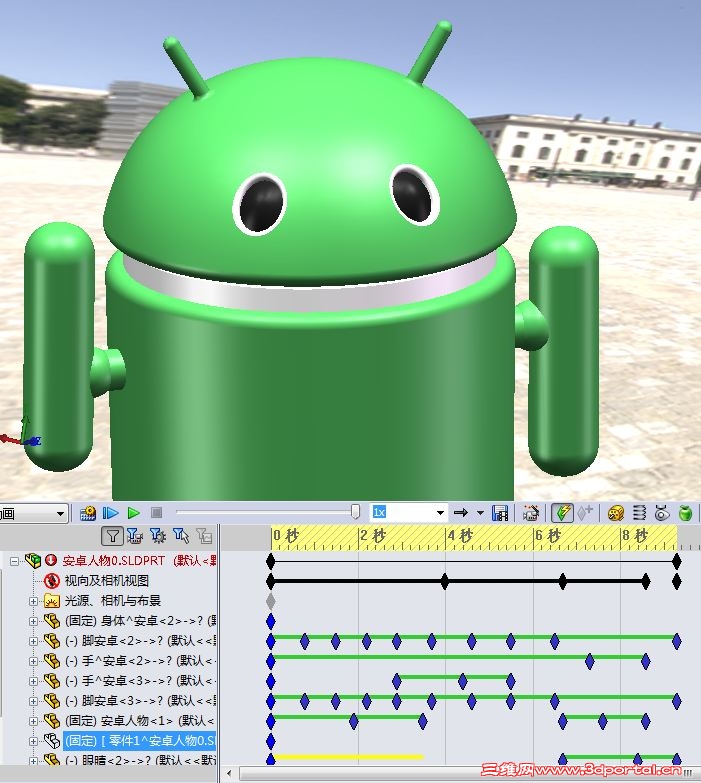Select the 光源、相机与布景 tree item
Viewport: 701px width, 783px height.
(x=113, y=601)
